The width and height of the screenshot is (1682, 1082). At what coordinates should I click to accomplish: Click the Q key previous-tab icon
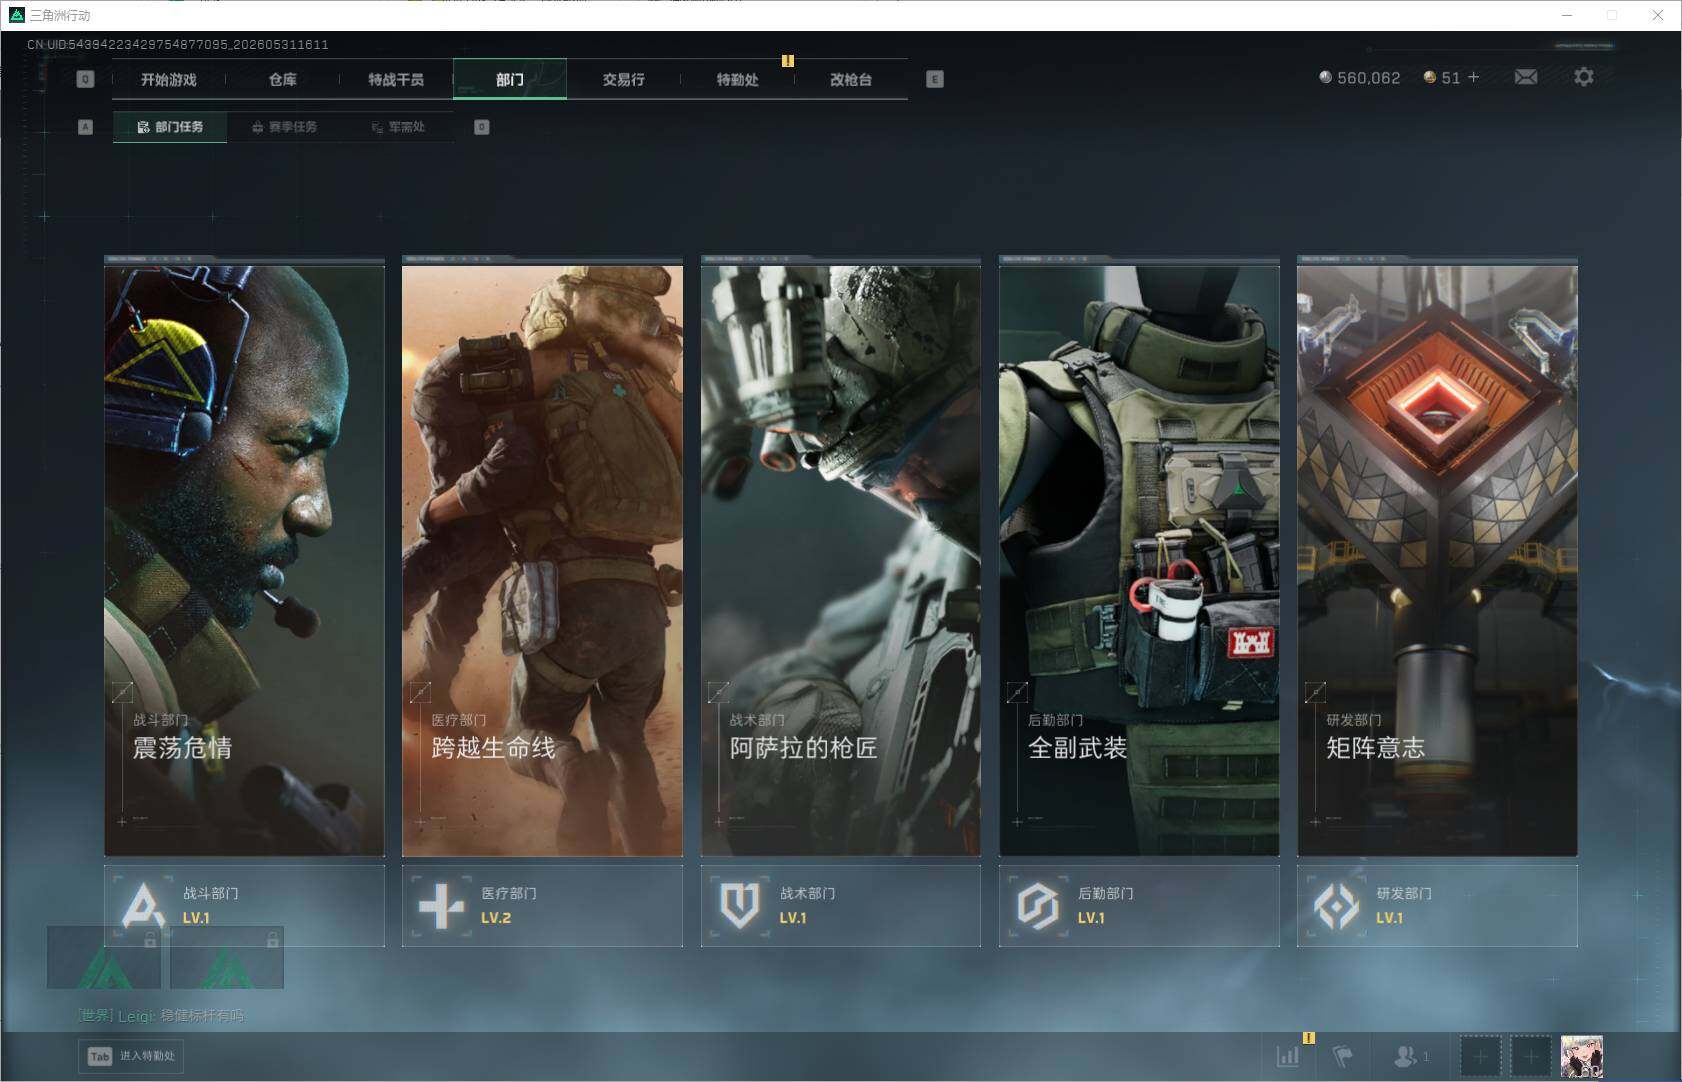click(85, 79)
